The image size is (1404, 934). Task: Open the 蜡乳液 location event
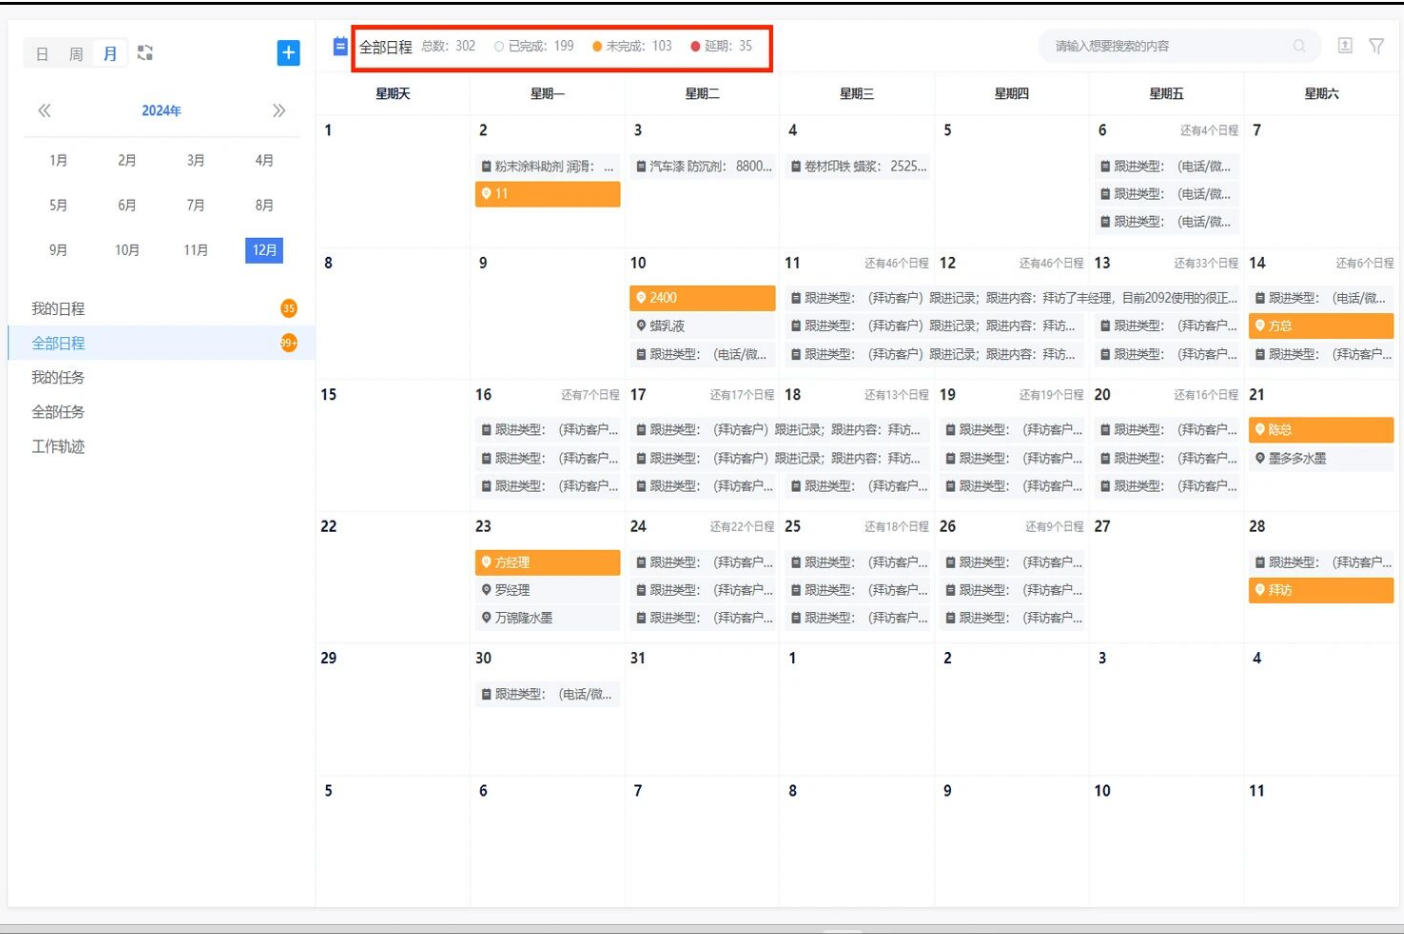click(702, 326)
